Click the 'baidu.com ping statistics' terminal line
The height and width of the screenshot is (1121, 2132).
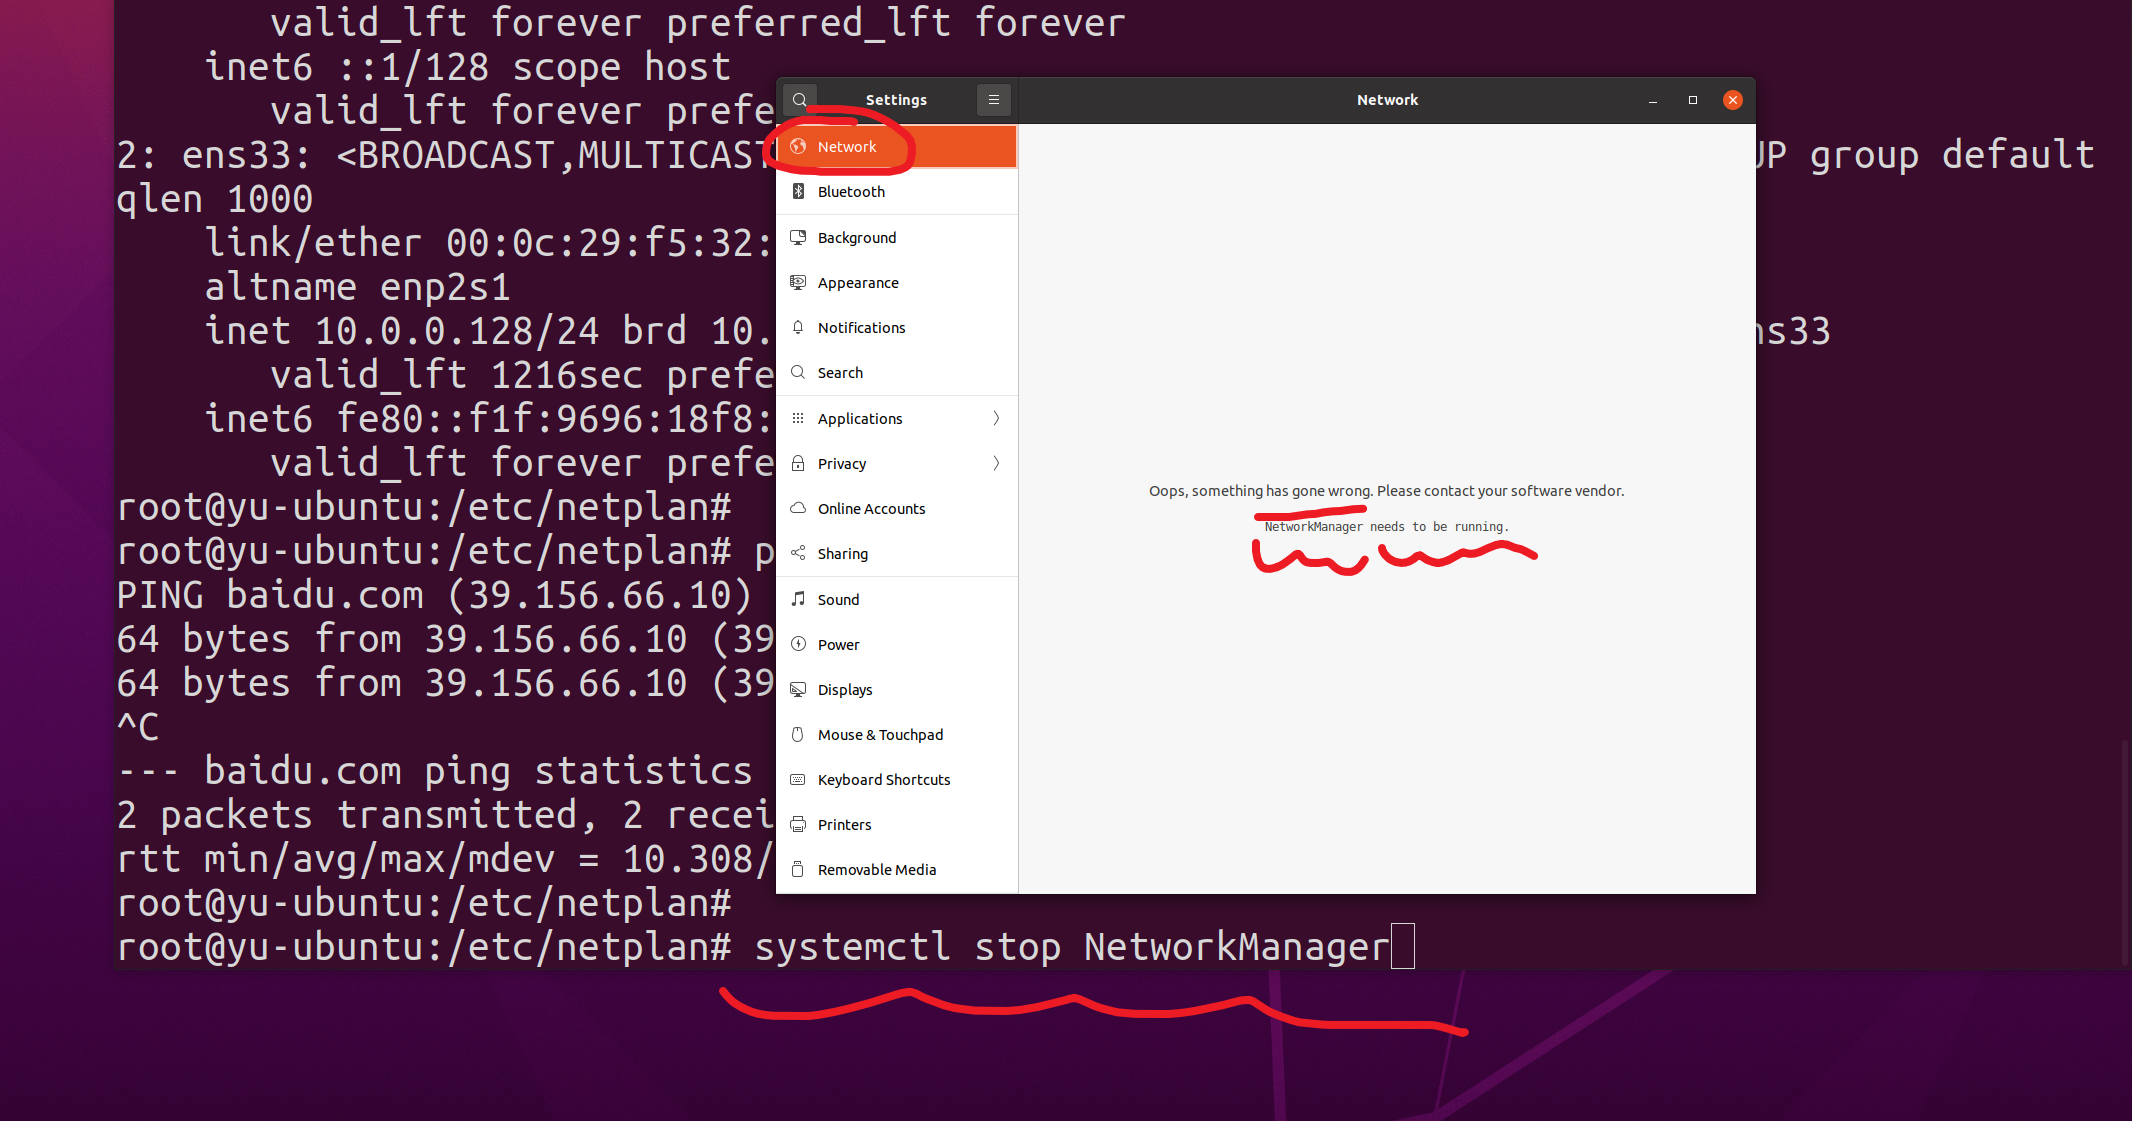pyautogui.click(x=435, y=771)
